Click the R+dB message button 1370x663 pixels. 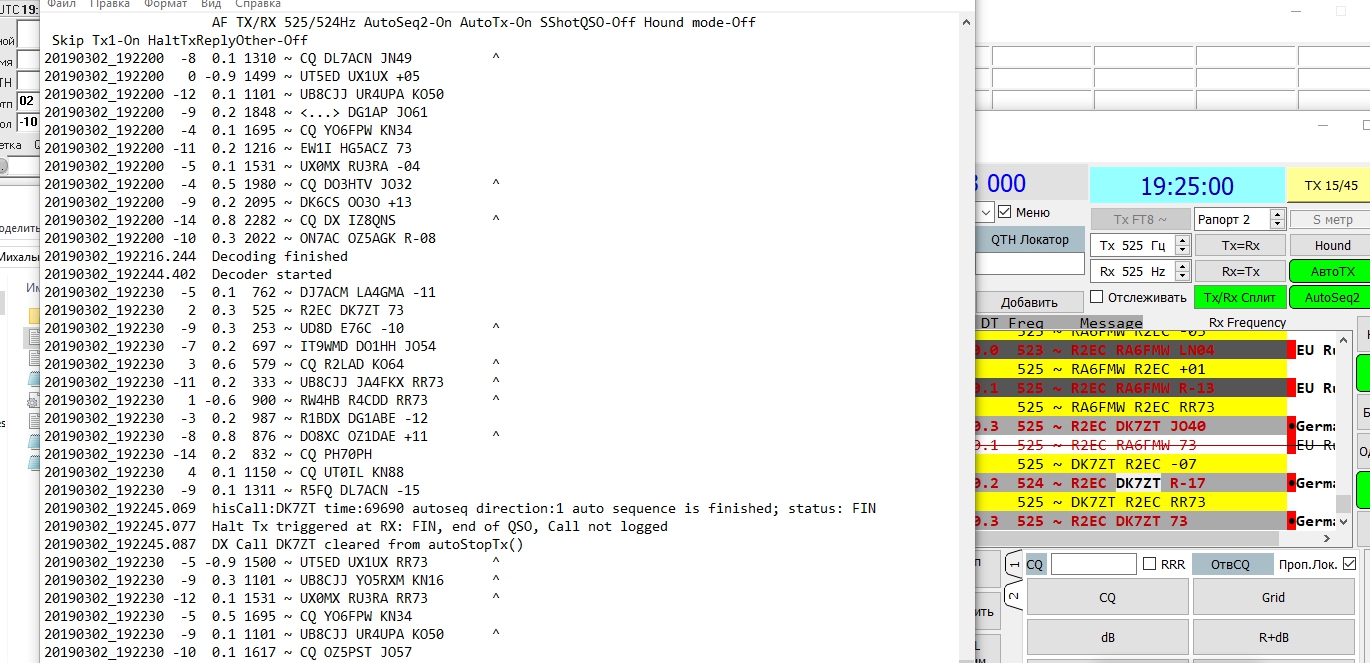[x=1272, y=637]
